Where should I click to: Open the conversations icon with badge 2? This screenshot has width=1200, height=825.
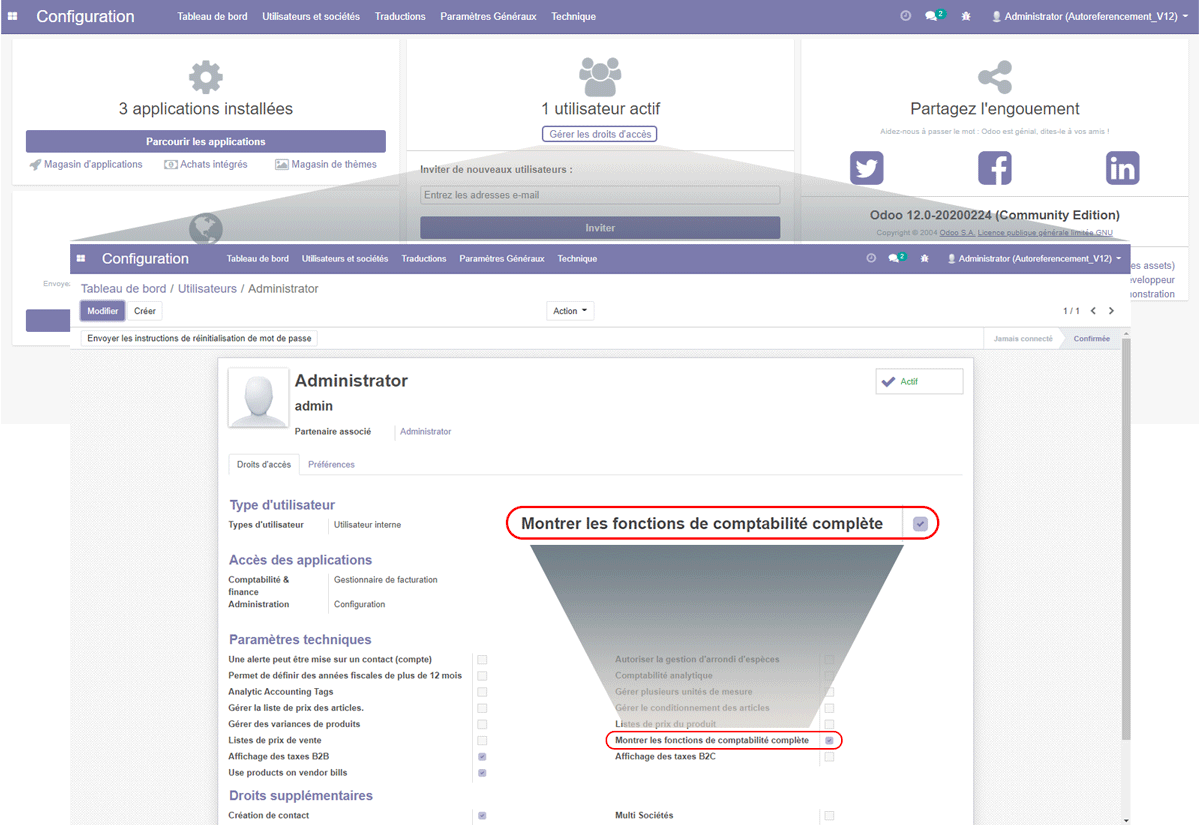[933, 17]
